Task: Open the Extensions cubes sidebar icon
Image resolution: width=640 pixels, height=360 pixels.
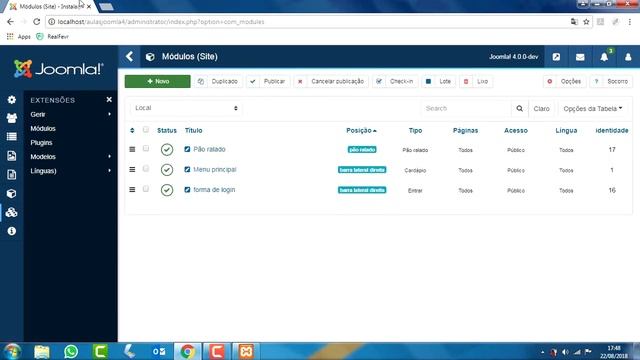Action: [x=11, y=212]
